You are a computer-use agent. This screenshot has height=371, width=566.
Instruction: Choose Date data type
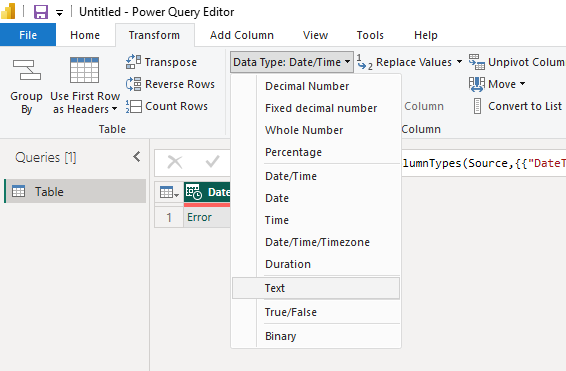coord(316,198)
